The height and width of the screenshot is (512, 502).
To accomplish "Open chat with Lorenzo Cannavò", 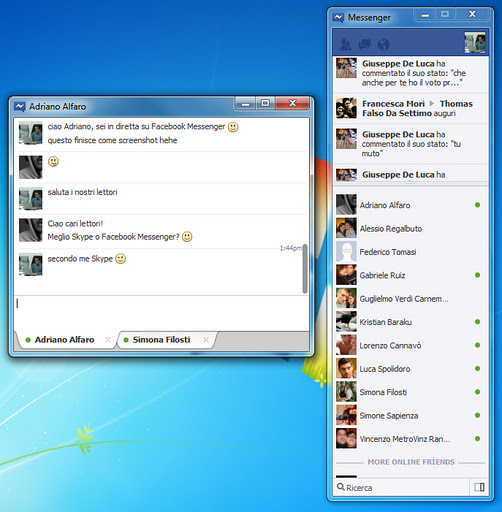I will coord(410,345).
